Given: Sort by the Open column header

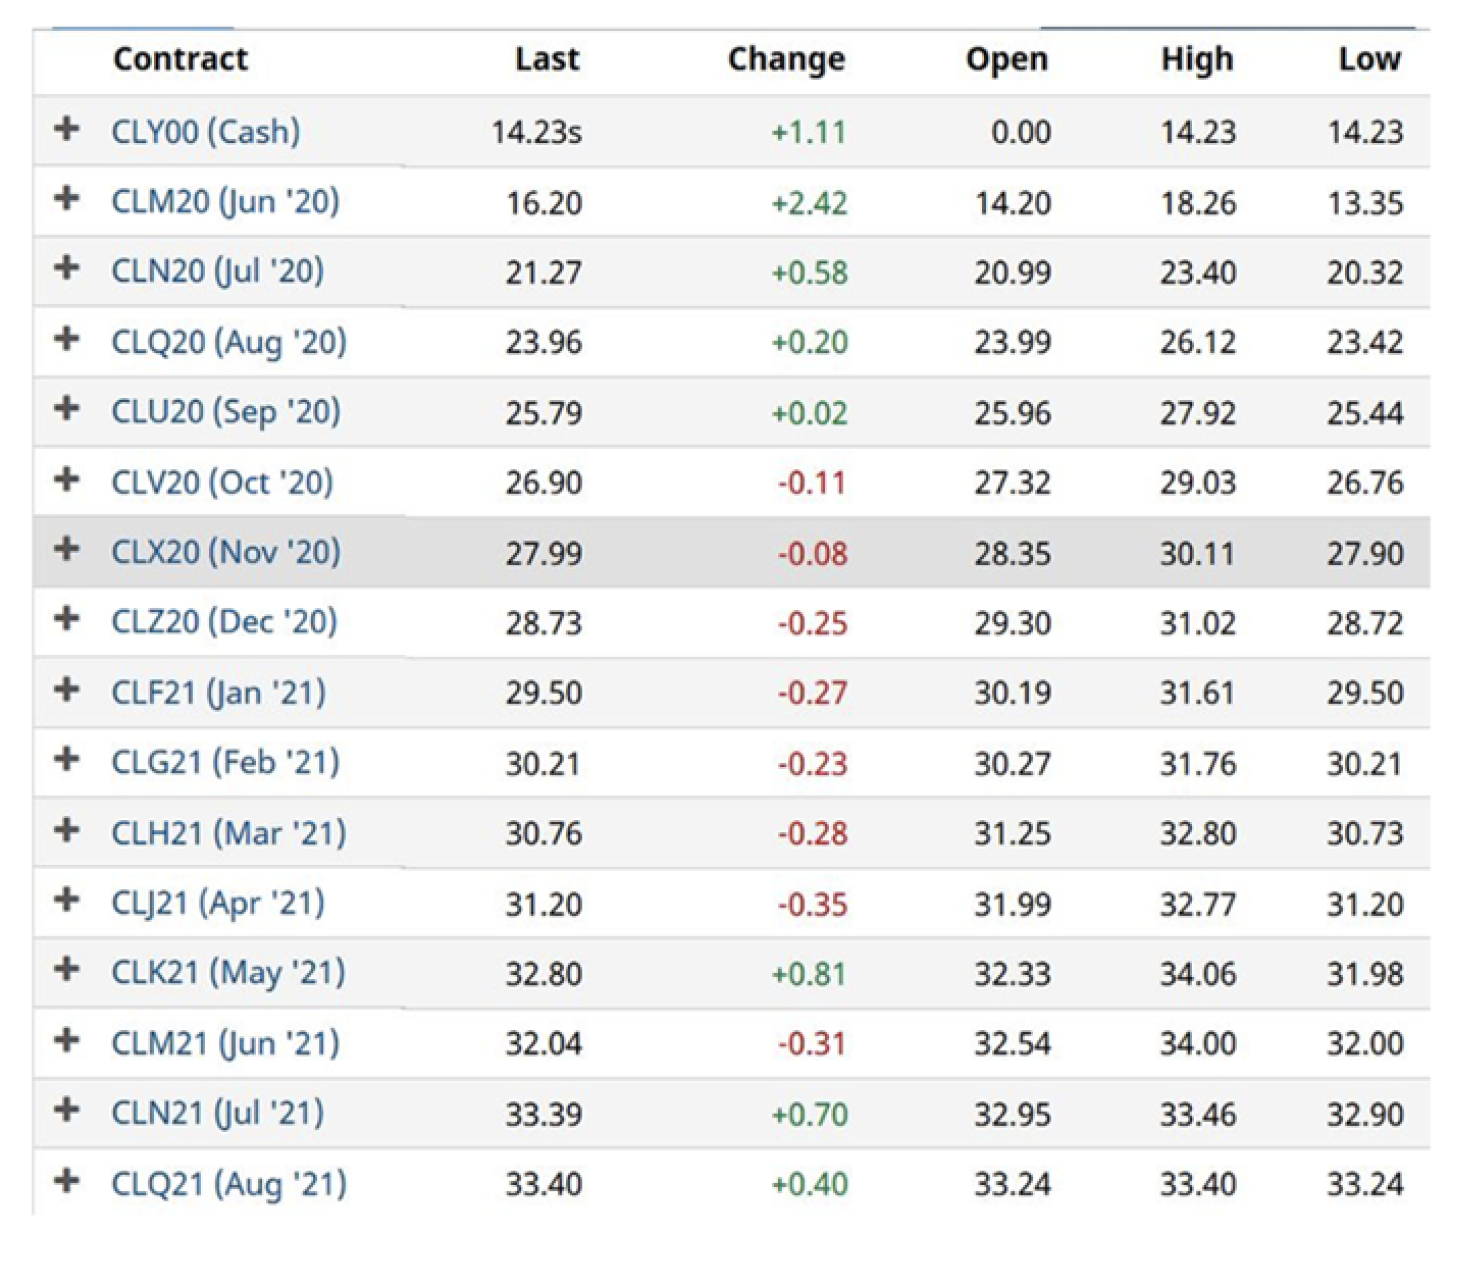Looking at the screenshot, I should click(1007, 60).
